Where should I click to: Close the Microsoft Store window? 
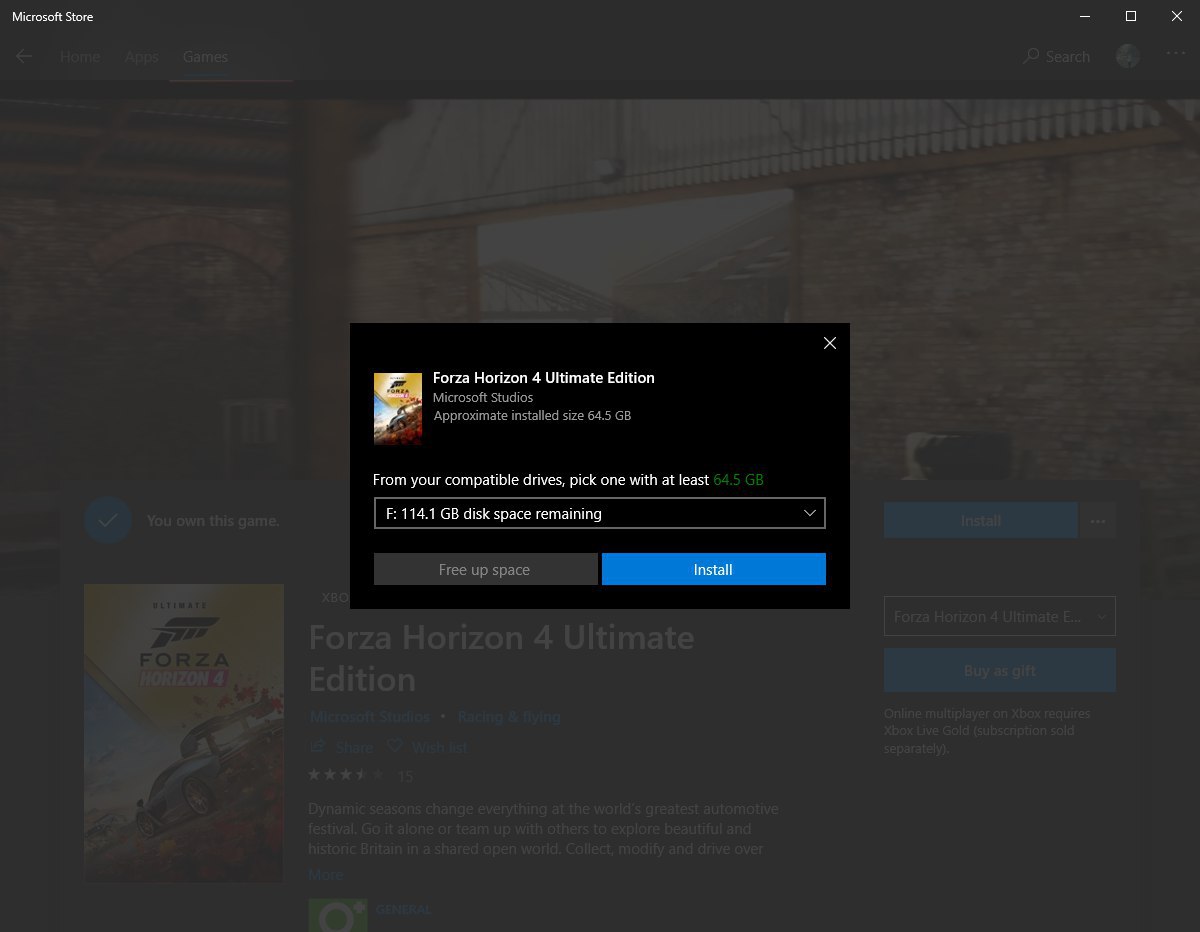[x=1177, y=16]
